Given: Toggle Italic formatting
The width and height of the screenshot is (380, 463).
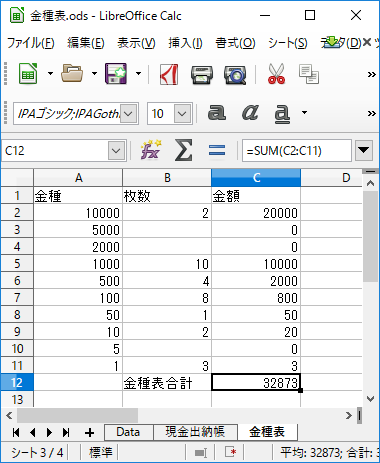Looking at the screenshot, I should pyautogui.click(x=250, y=113).
